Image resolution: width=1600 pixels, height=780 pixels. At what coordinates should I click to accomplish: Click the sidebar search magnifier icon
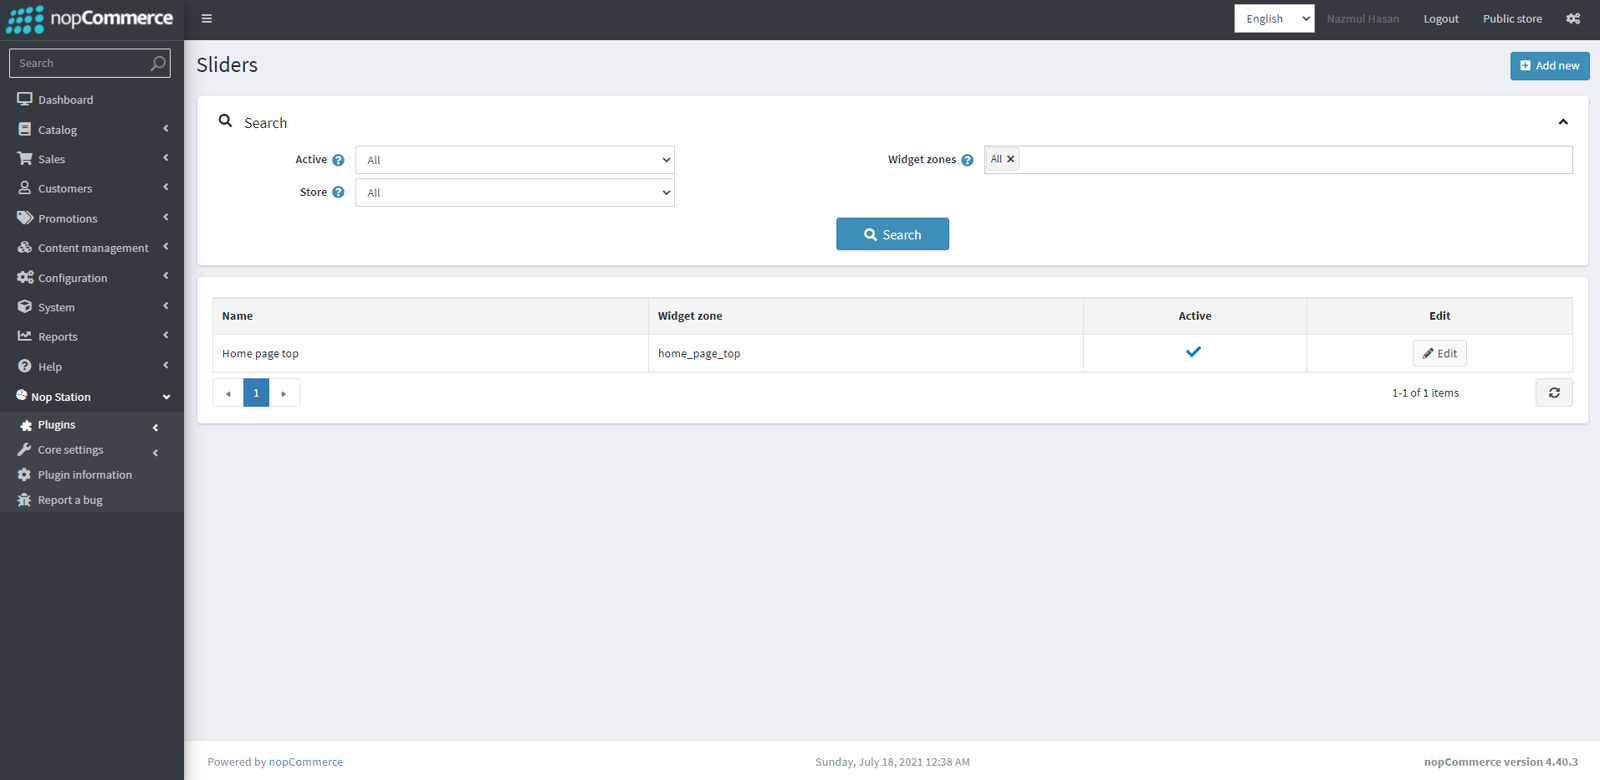pyautogui.click(x=158, y=63)
